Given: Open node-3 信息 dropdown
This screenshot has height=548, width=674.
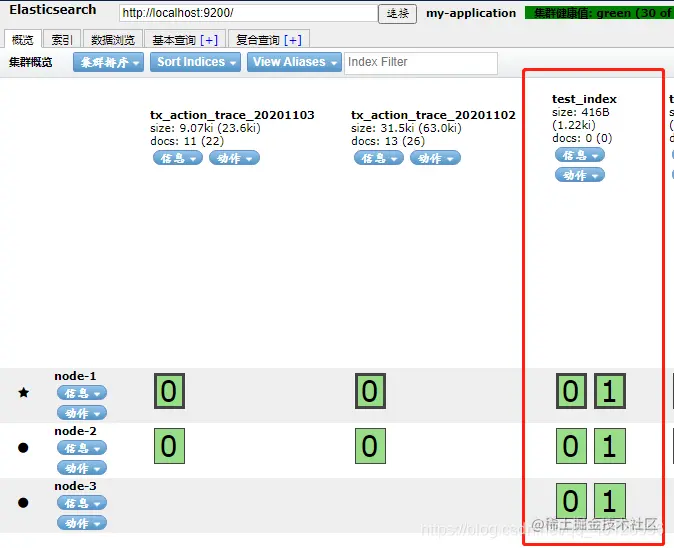Looking at the screenshot, I should click(82, 503).
